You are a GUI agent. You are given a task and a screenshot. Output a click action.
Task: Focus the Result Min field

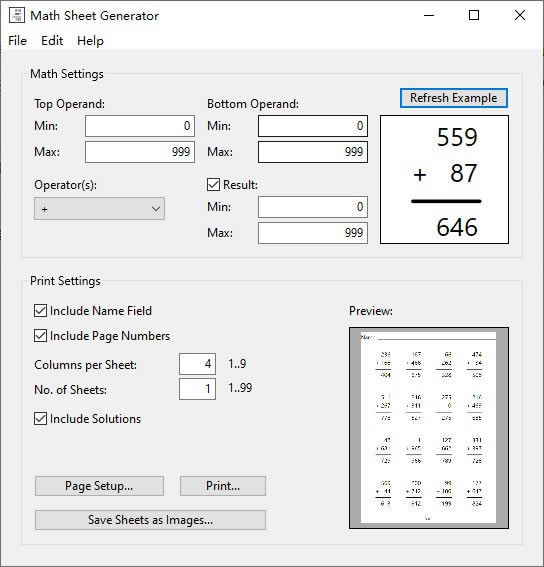(313, 207)
